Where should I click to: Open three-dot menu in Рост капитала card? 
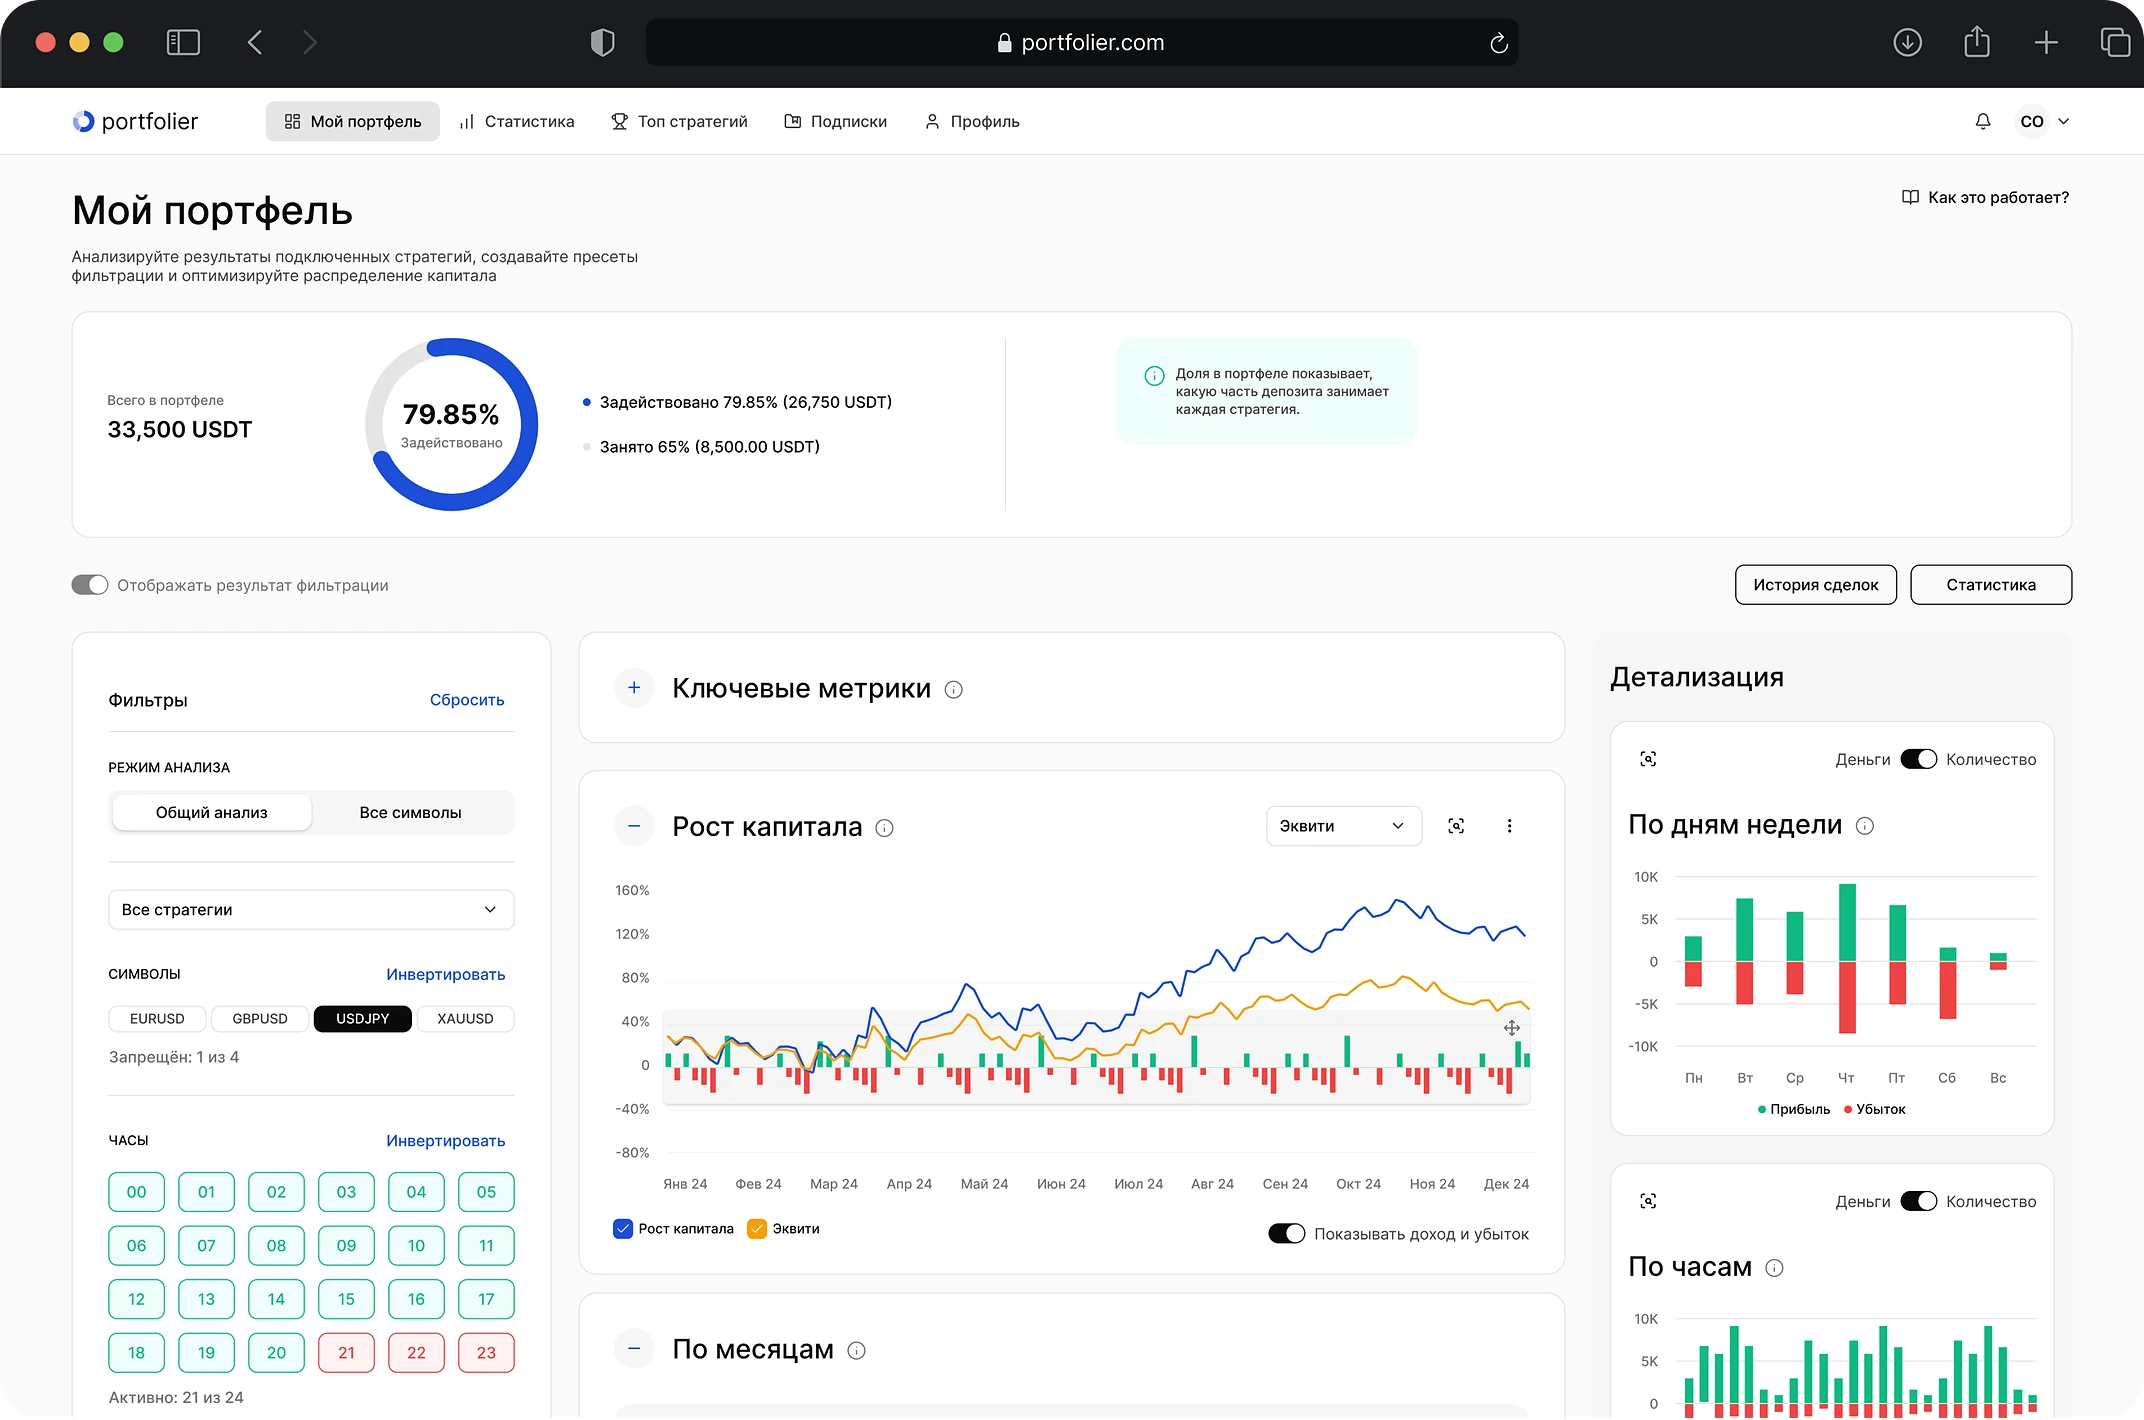click(x=1509, y=826)
